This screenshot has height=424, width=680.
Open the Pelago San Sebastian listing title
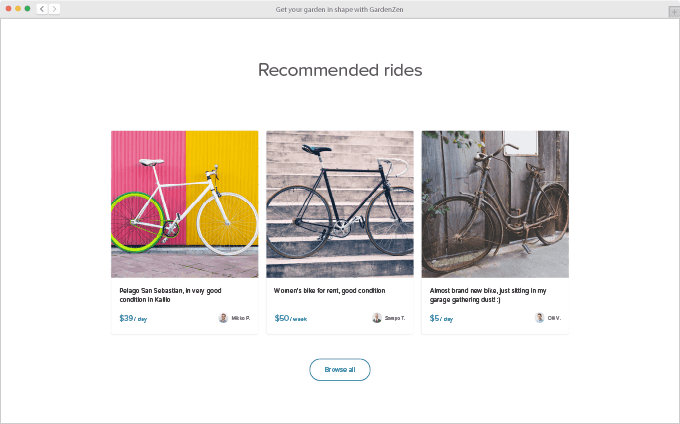click(x=170, y=294)
